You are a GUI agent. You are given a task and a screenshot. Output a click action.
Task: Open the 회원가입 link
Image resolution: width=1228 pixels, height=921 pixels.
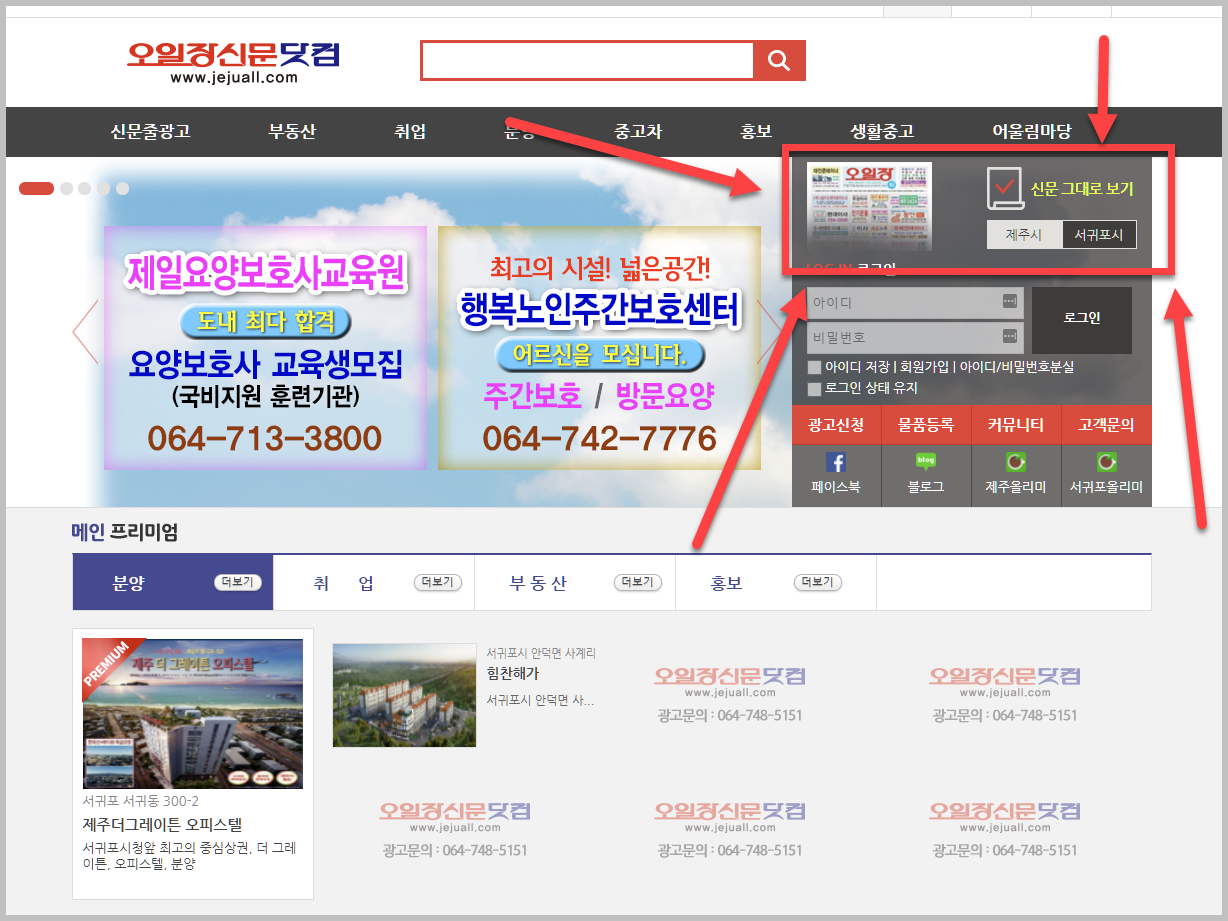click(x=926, y=367)
